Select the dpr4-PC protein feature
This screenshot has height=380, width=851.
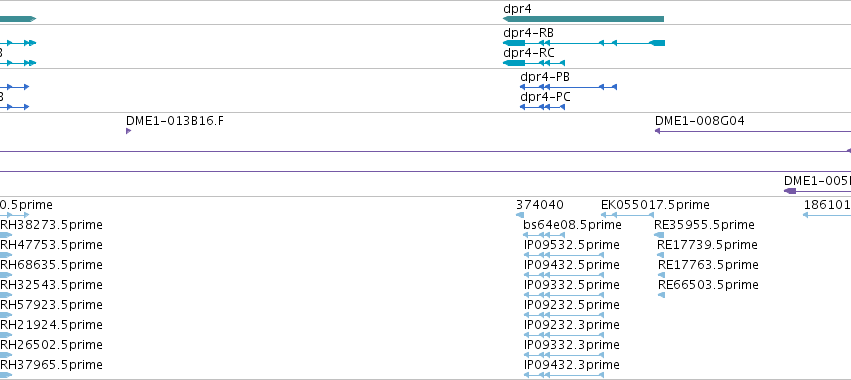coord(543,107)
